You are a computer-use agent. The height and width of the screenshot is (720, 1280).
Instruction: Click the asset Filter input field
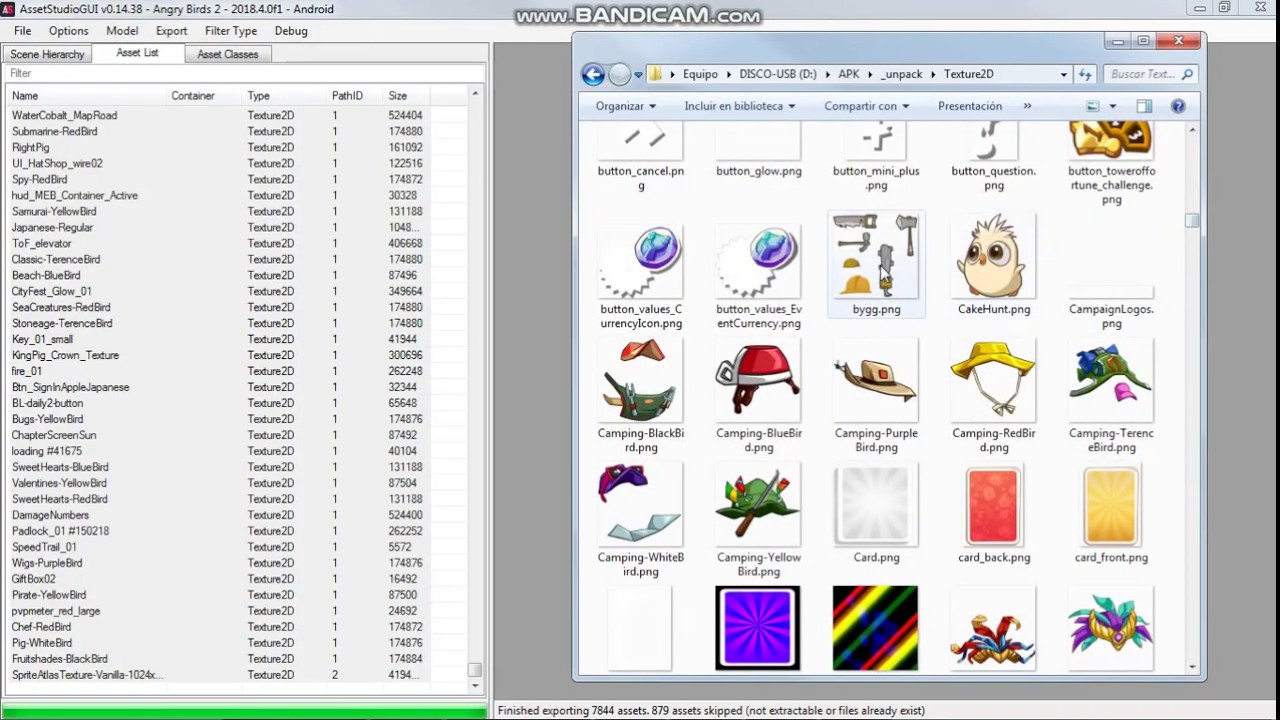click(243, 73)
